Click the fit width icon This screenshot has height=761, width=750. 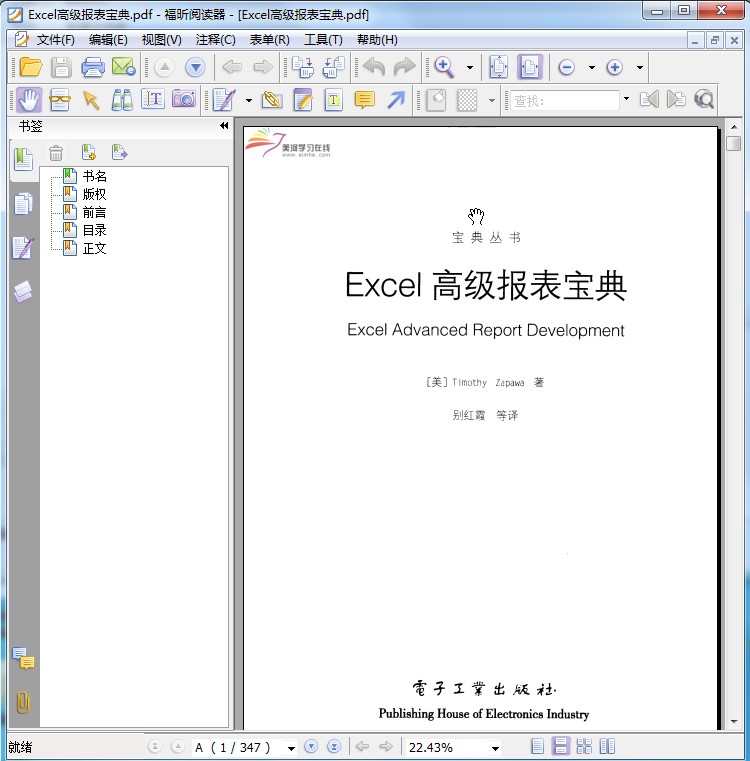pos(530,67)
